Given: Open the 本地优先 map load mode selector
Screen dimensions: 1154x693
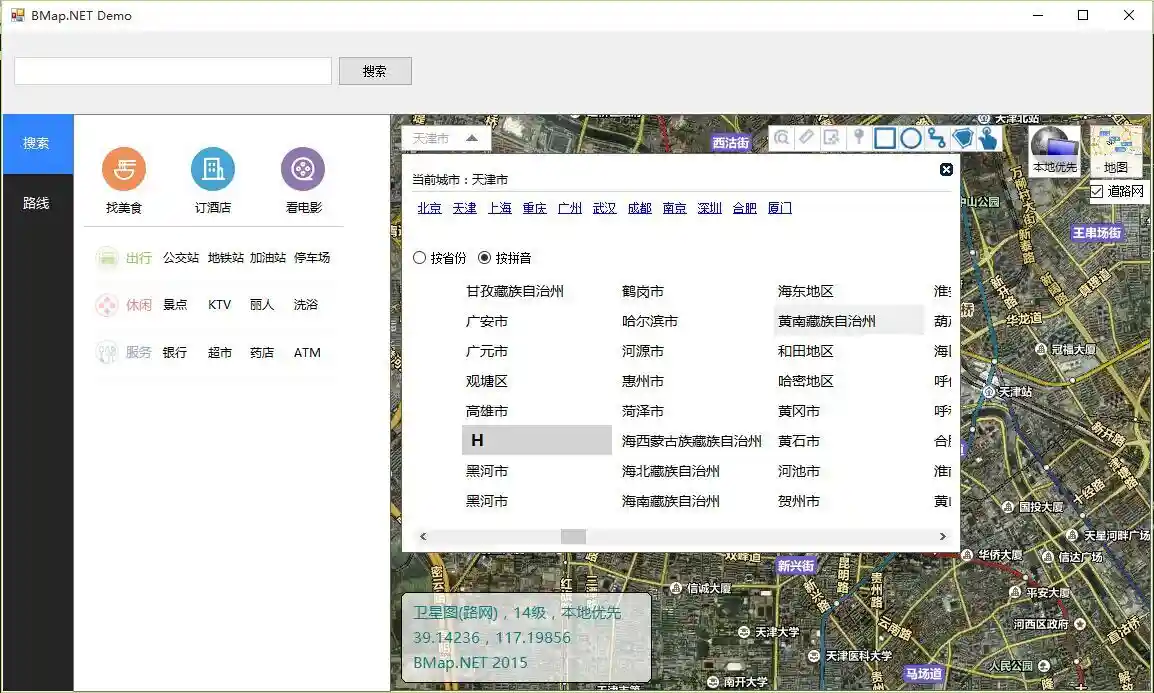Looking at the screenshot, I should pyautogui.click(x=1054, y=150).
